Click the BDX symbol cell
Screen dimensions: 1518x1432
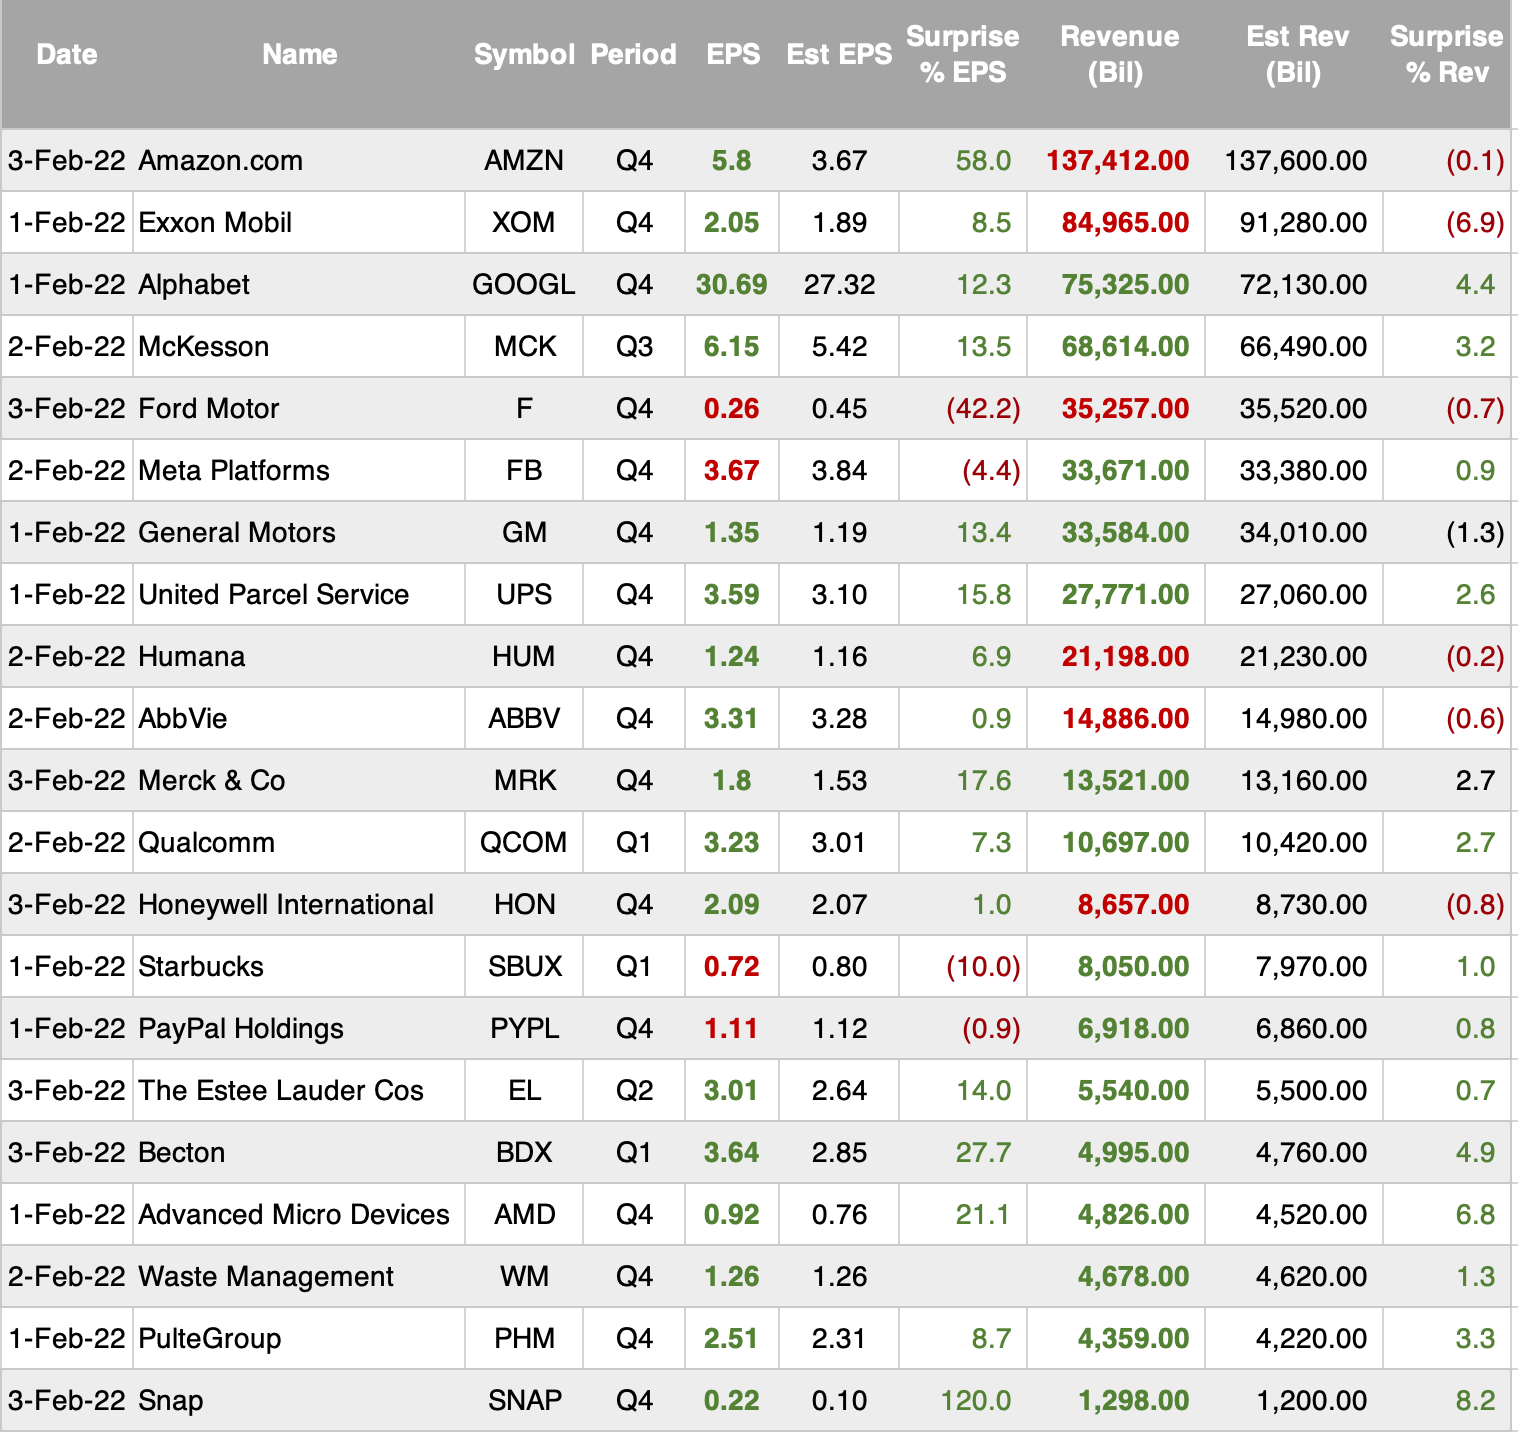coord(524,1152)
